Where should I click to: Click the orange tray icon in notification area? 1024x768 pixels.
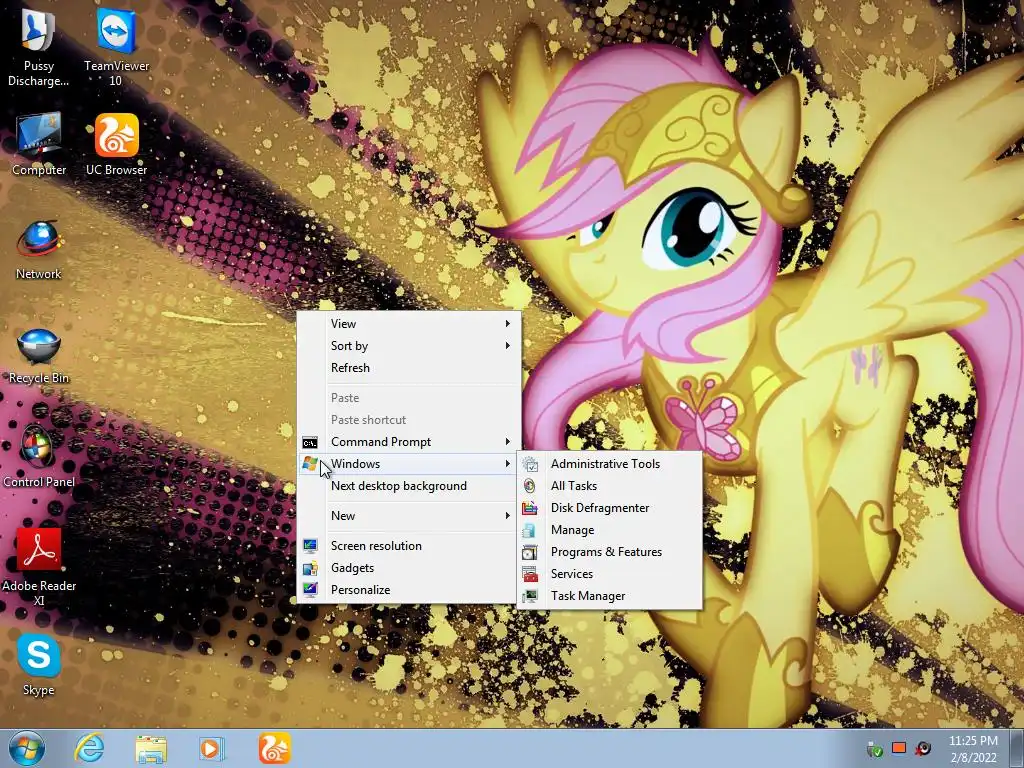pos(899,748)
